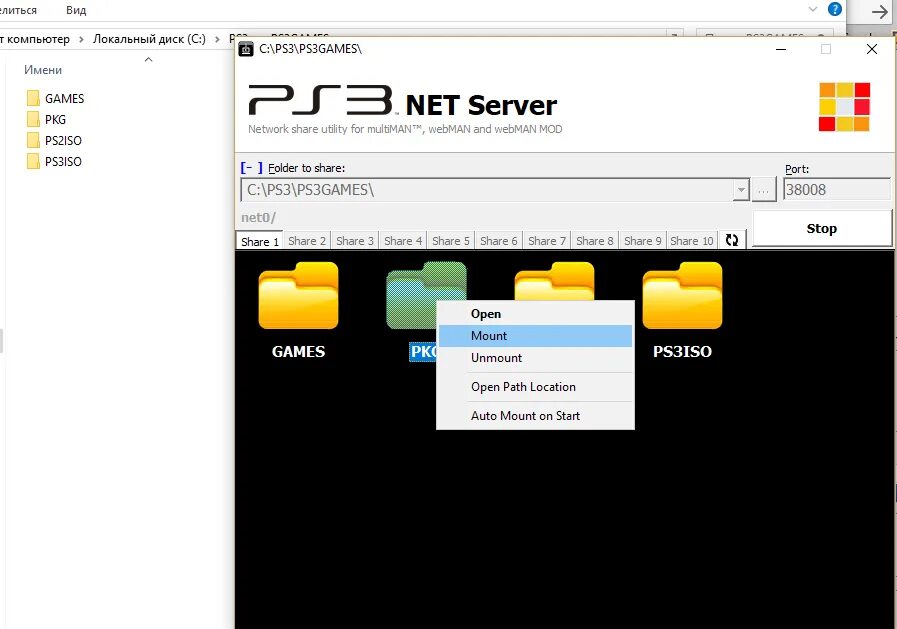The height and width of the screenshot is (629, 897).
Task: Click the colored squares logo in header
Action: coord(844,107)
